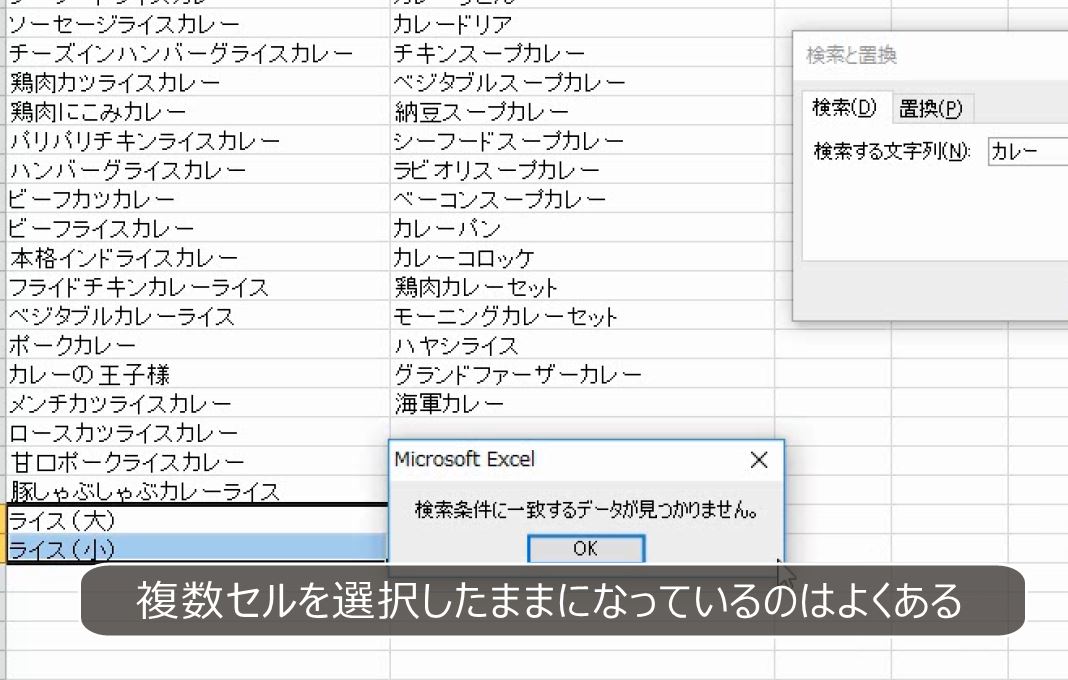Click OK on the Microsoft Excel alert

[x=586, y=548]
